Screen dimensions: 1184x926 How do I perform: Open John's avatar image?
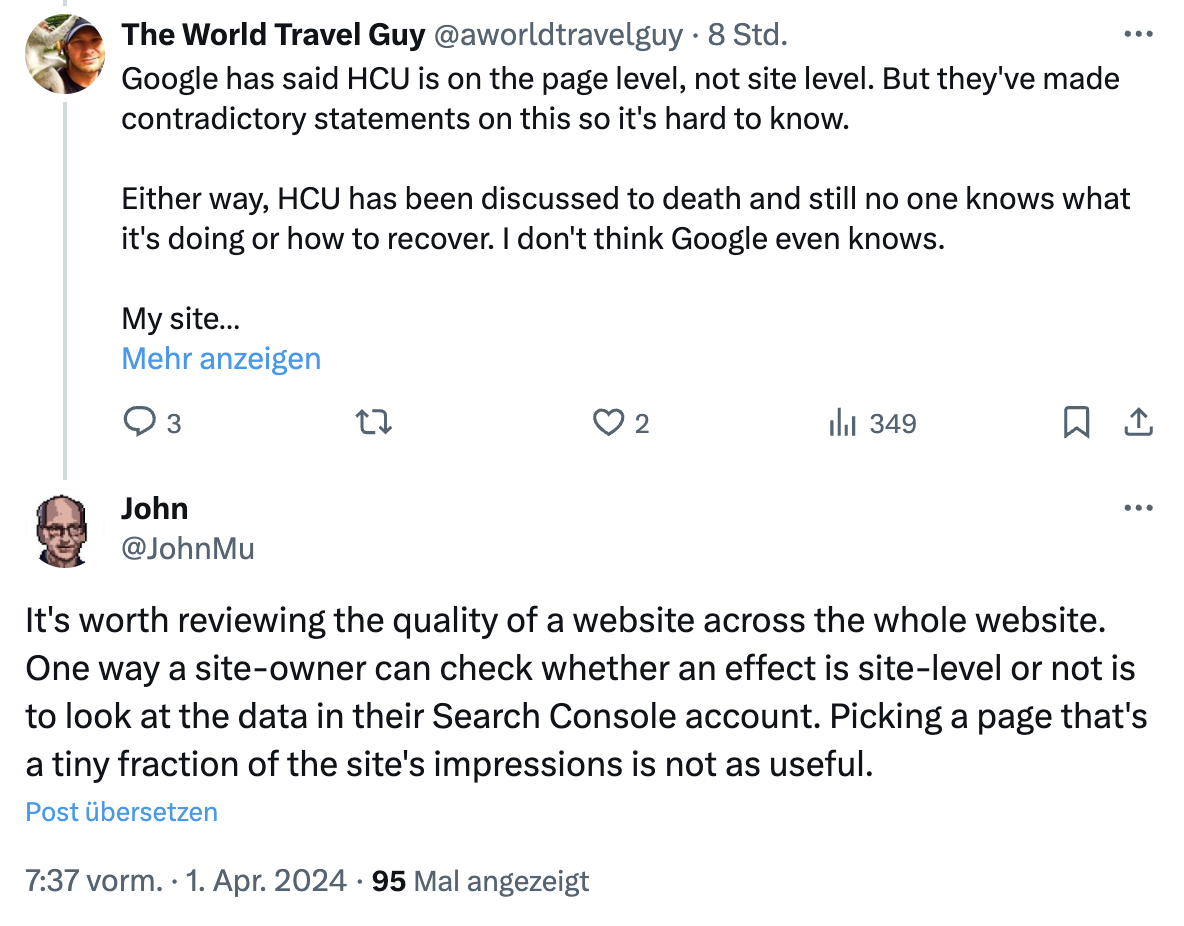[61, 530]
